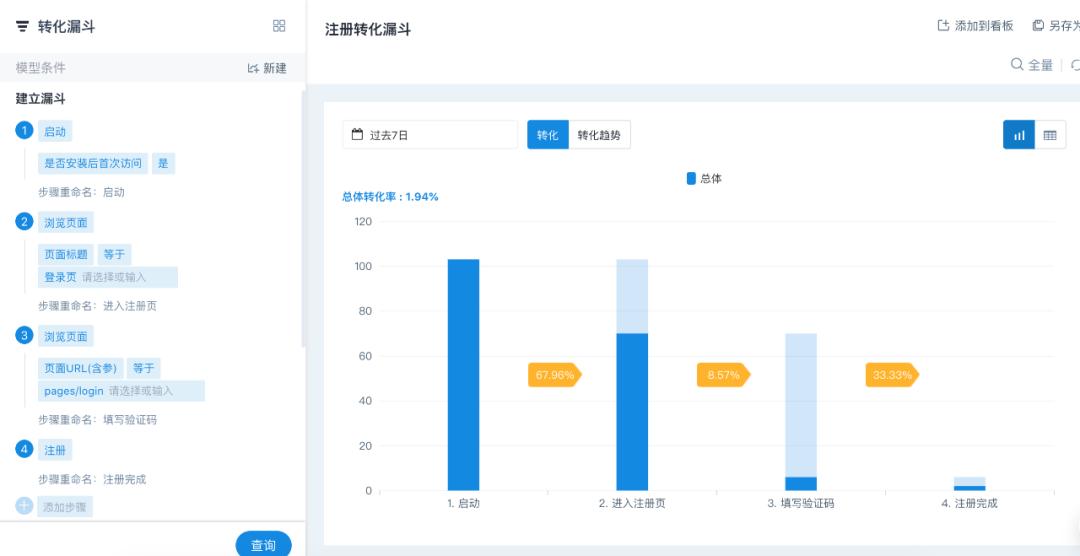Open the 页面URL(含参) property dropdown
This screenshot has height=556, width=1080.
point(80,368)
